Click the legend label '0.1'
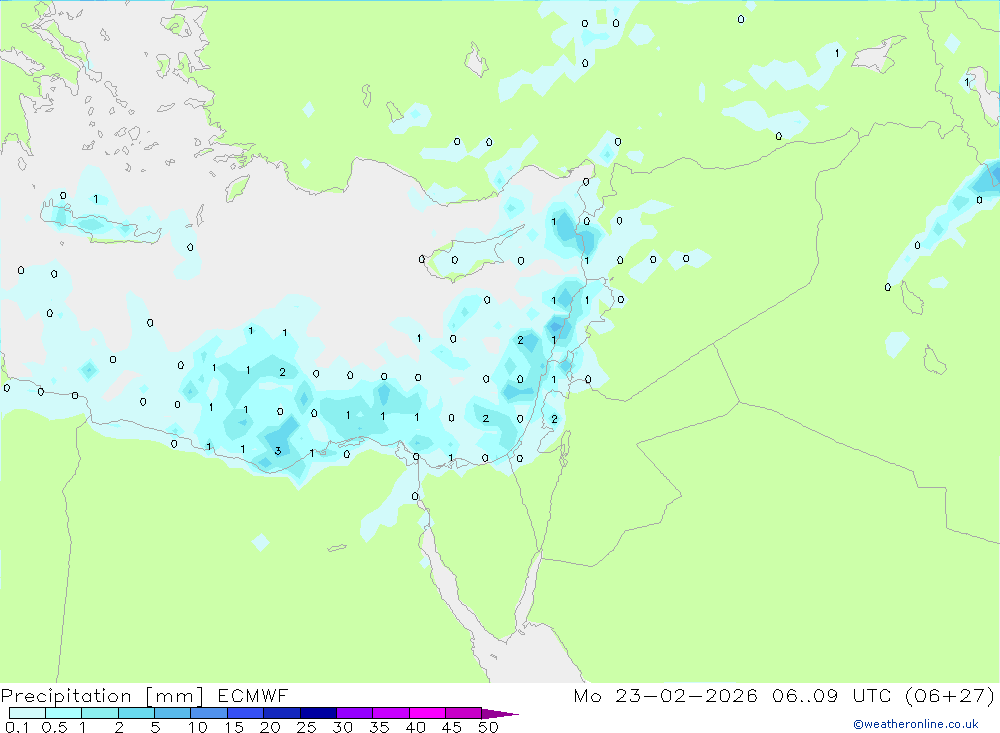This screenshot has width=1000, height=733. (x=17, y=727)
